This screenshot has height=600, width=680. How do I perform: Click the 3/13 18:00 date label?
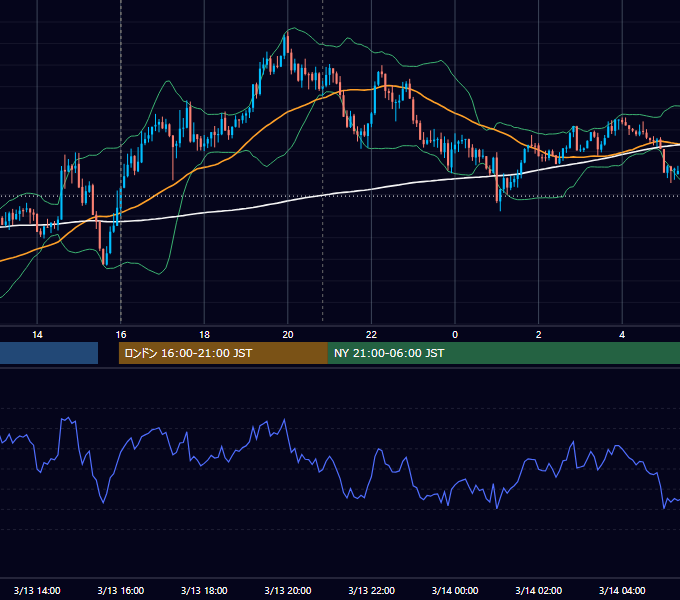[204, 590]
